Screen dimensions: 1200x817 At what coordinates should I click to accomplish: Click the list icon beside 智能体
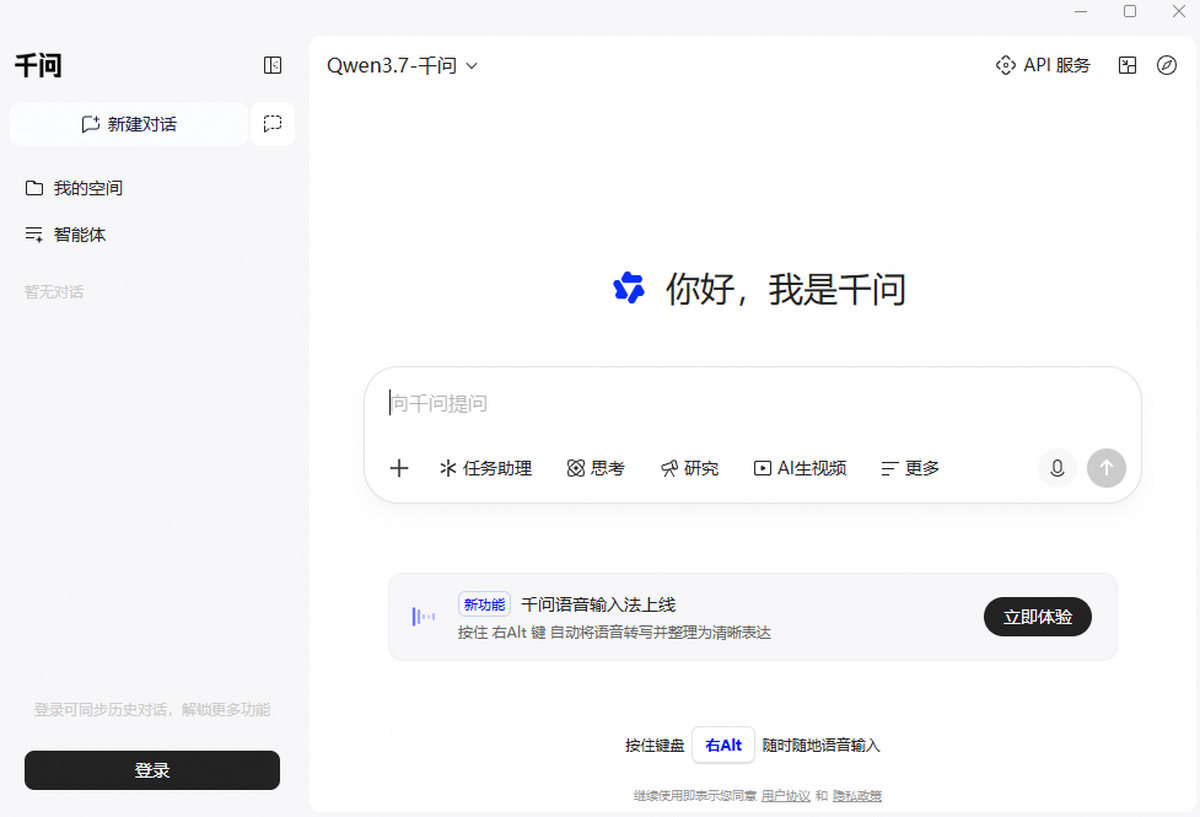tap(34, 235)
